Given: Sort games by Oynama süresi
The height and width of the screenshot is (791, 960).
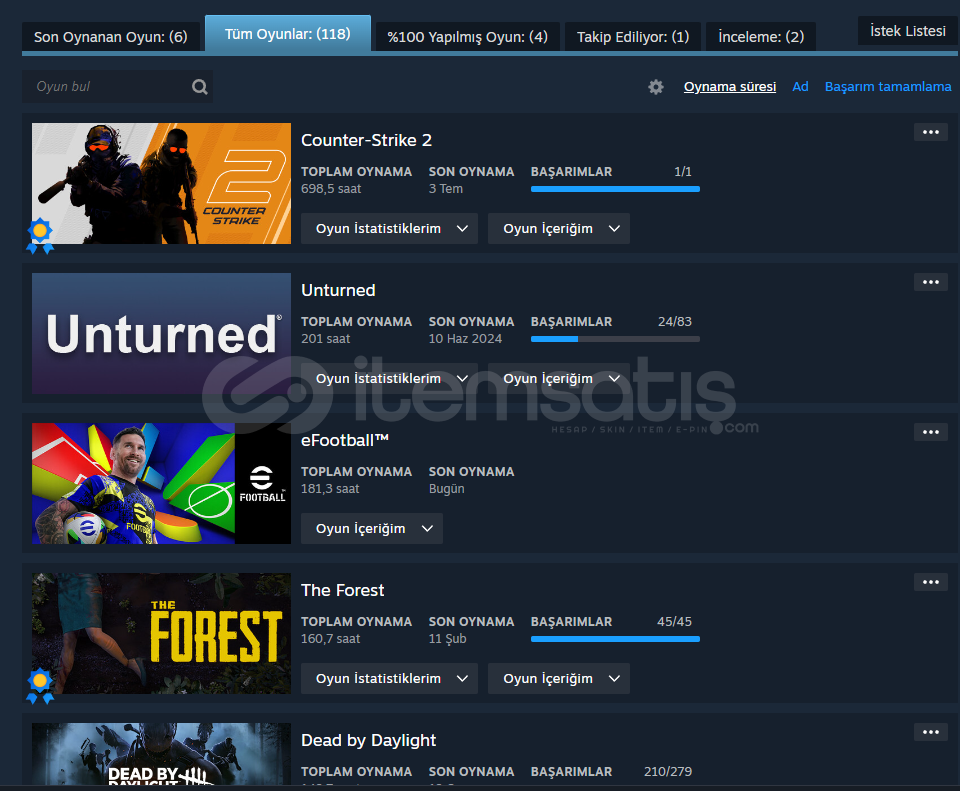Looking at the screenshot, I should [730, 87].
